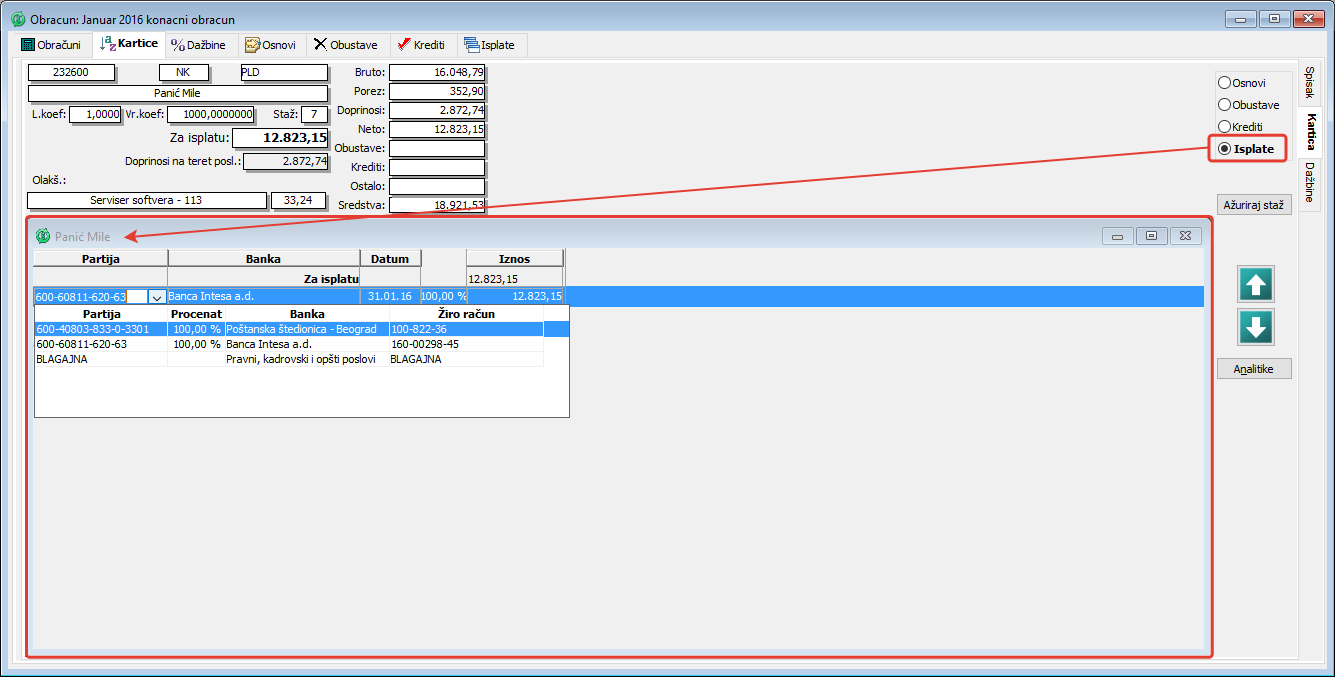This screenshot has height=677, width=1335.
Task: Expand the Partija dropdown arrow
Action: (157, 297)
